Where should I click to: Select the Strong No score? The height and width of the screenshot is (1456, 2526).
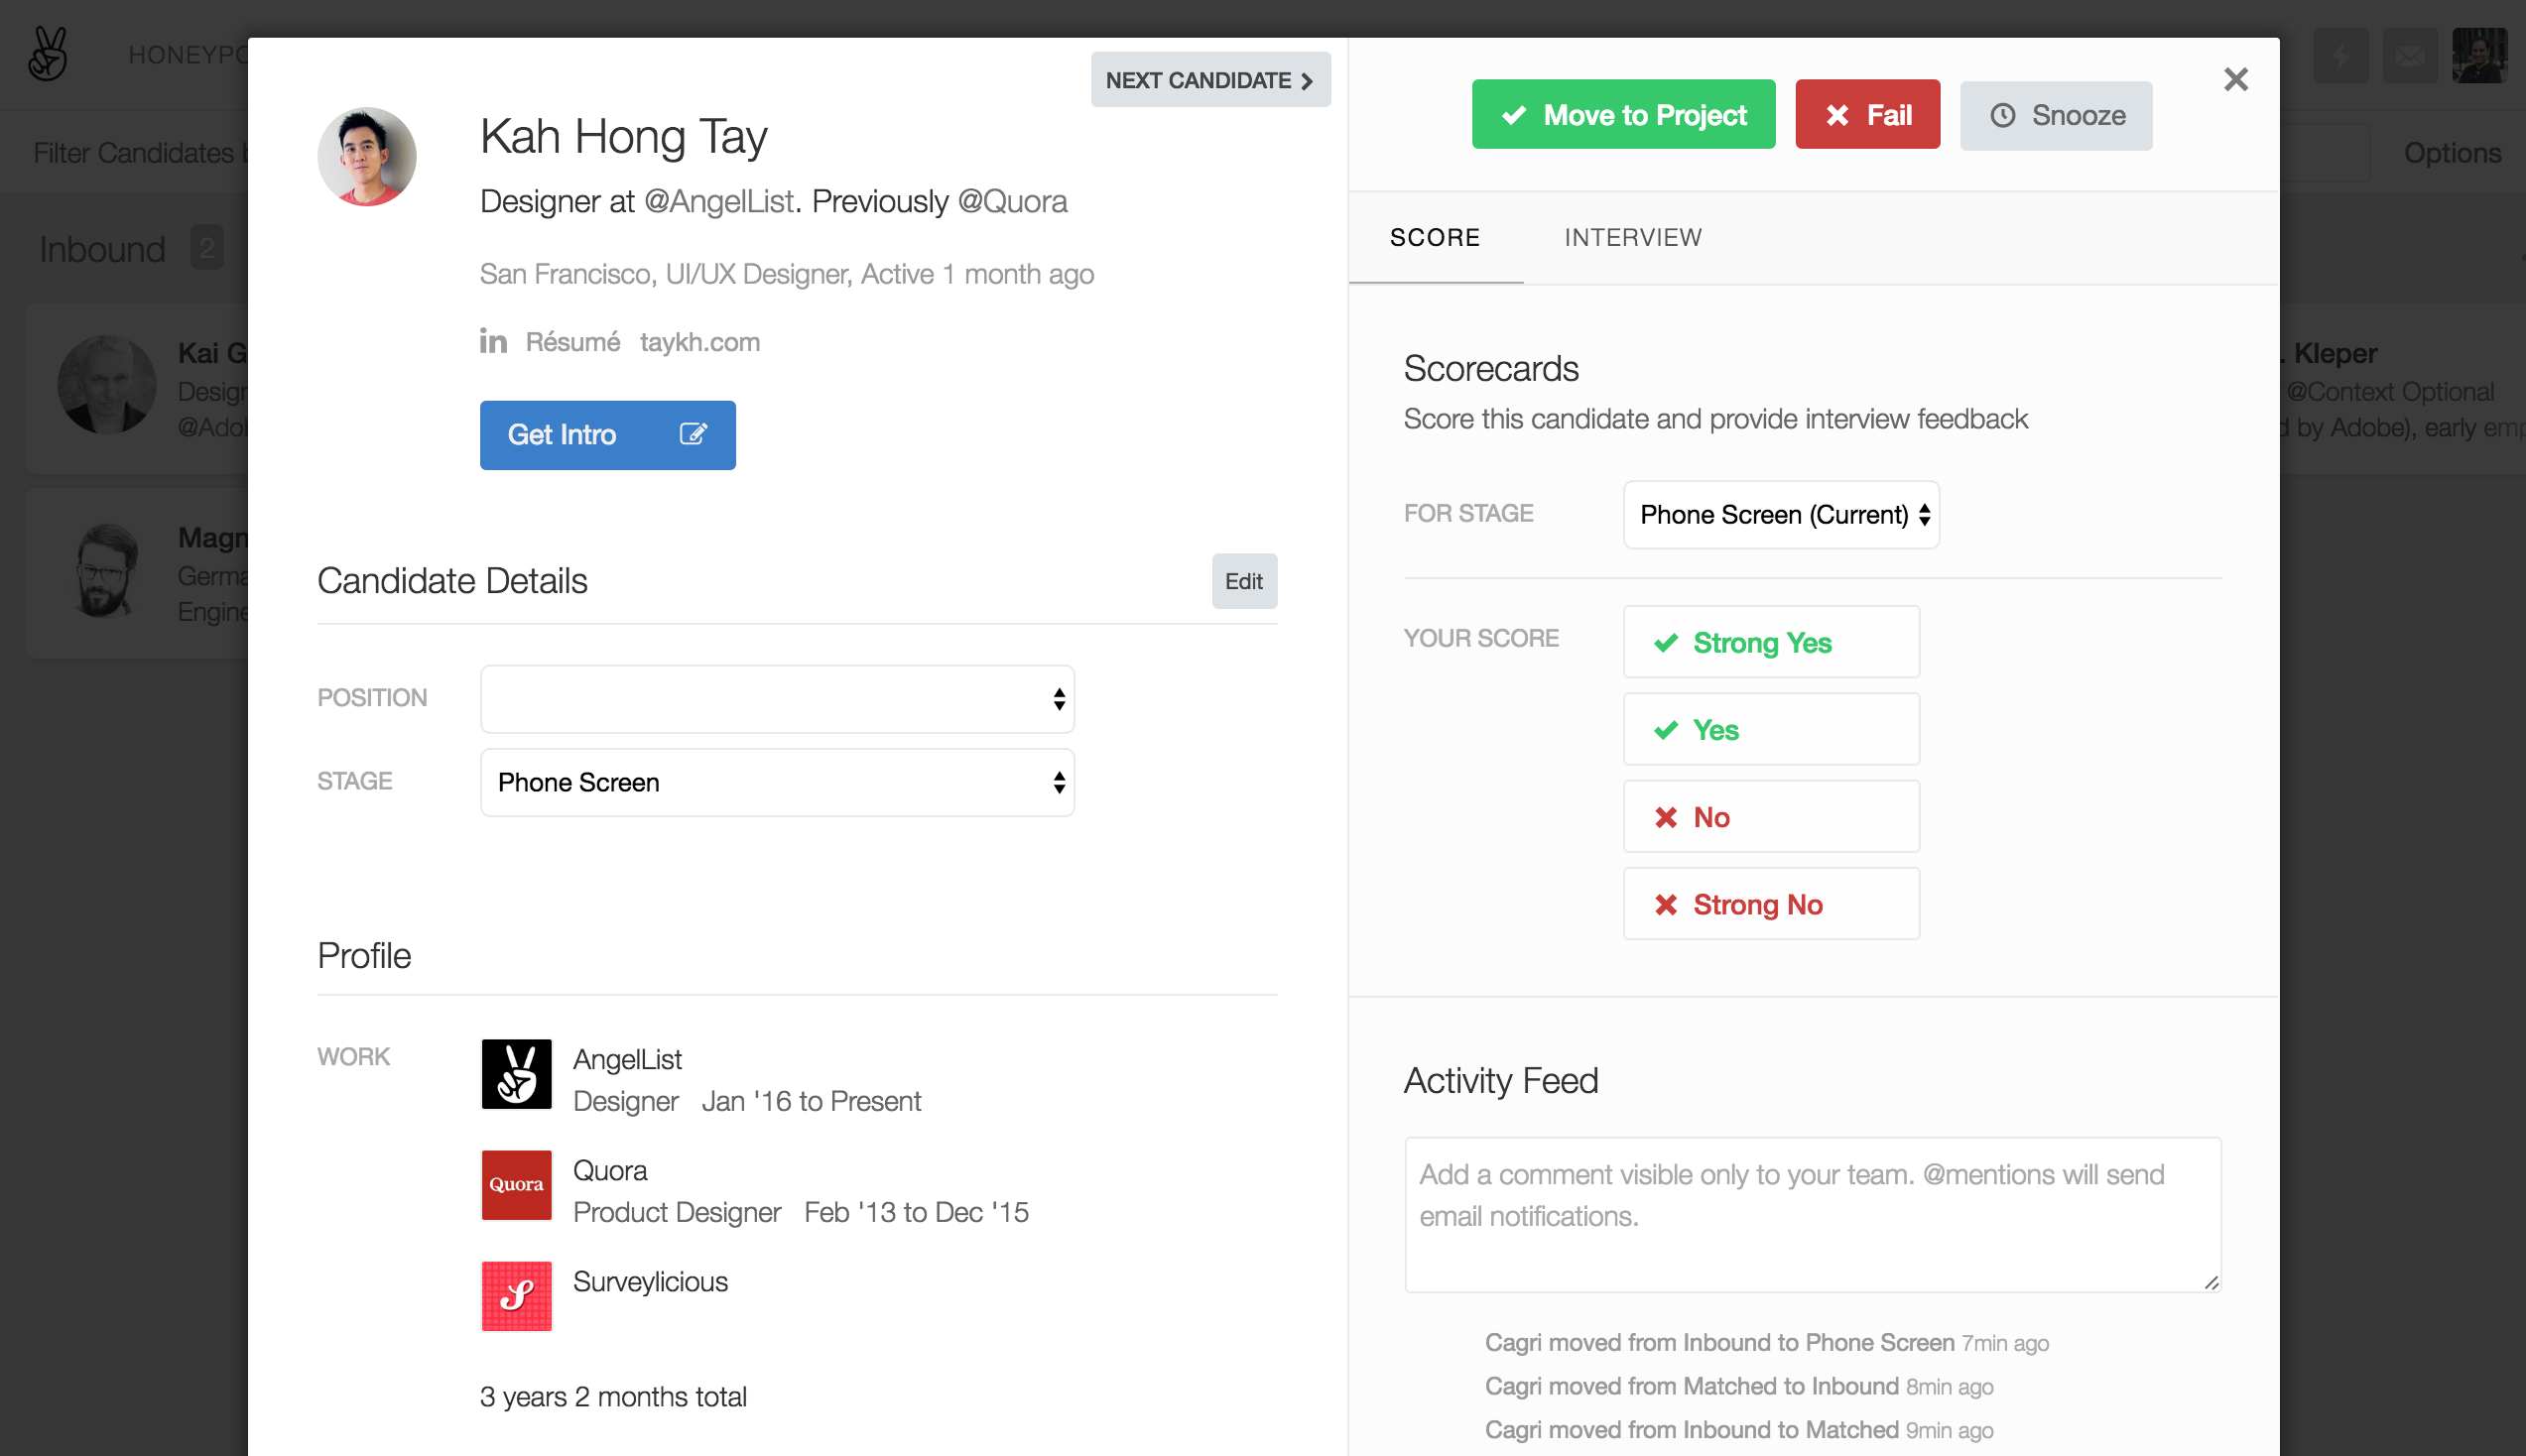click(1770, 904)
